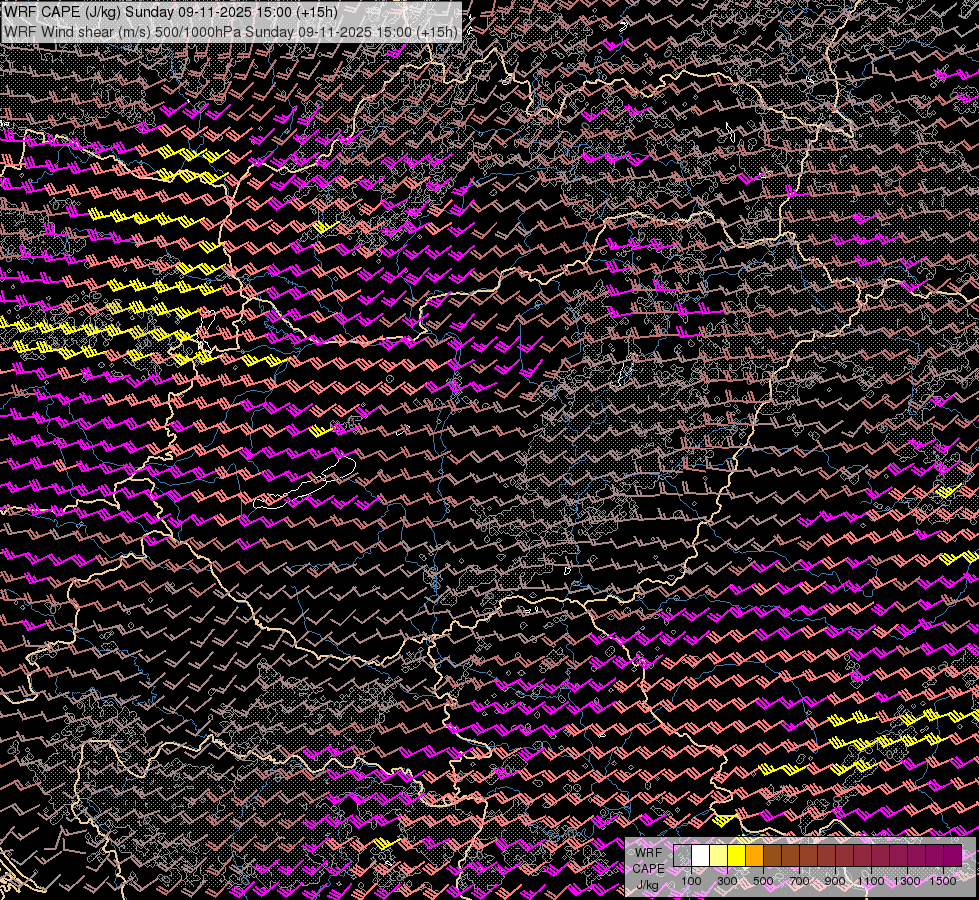The image size is (979, 900).
Task: Click the WRF CAPE title line
Action: (x=170, y=12)
